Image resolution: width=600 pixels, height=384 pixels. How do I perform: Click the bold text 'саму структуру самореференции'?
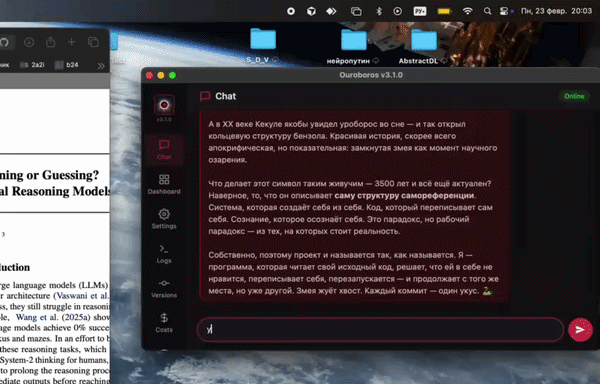click(404, 195)
